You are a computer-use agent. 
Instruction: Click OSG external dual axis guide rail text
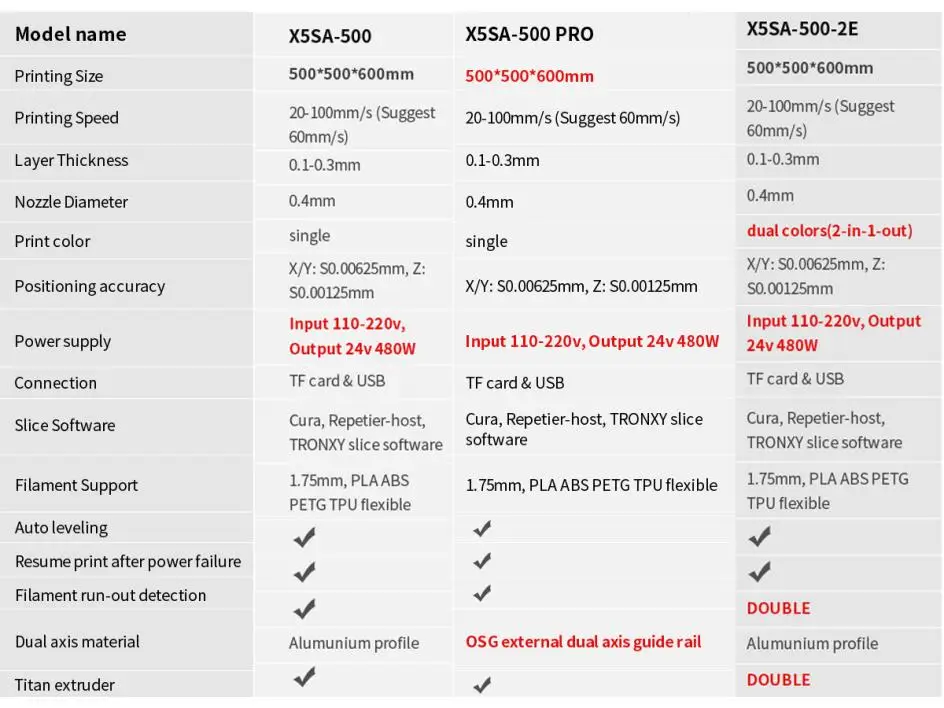click(583, 642)
